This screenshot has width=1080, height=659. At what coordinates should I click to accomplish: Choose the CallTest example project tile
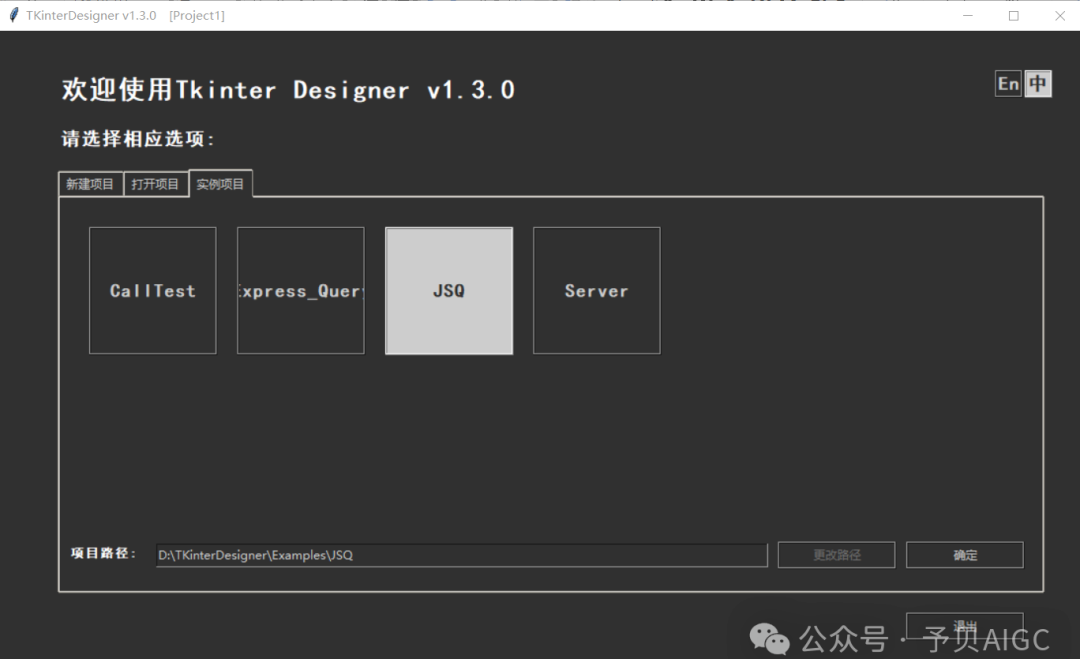coord(153,291)
